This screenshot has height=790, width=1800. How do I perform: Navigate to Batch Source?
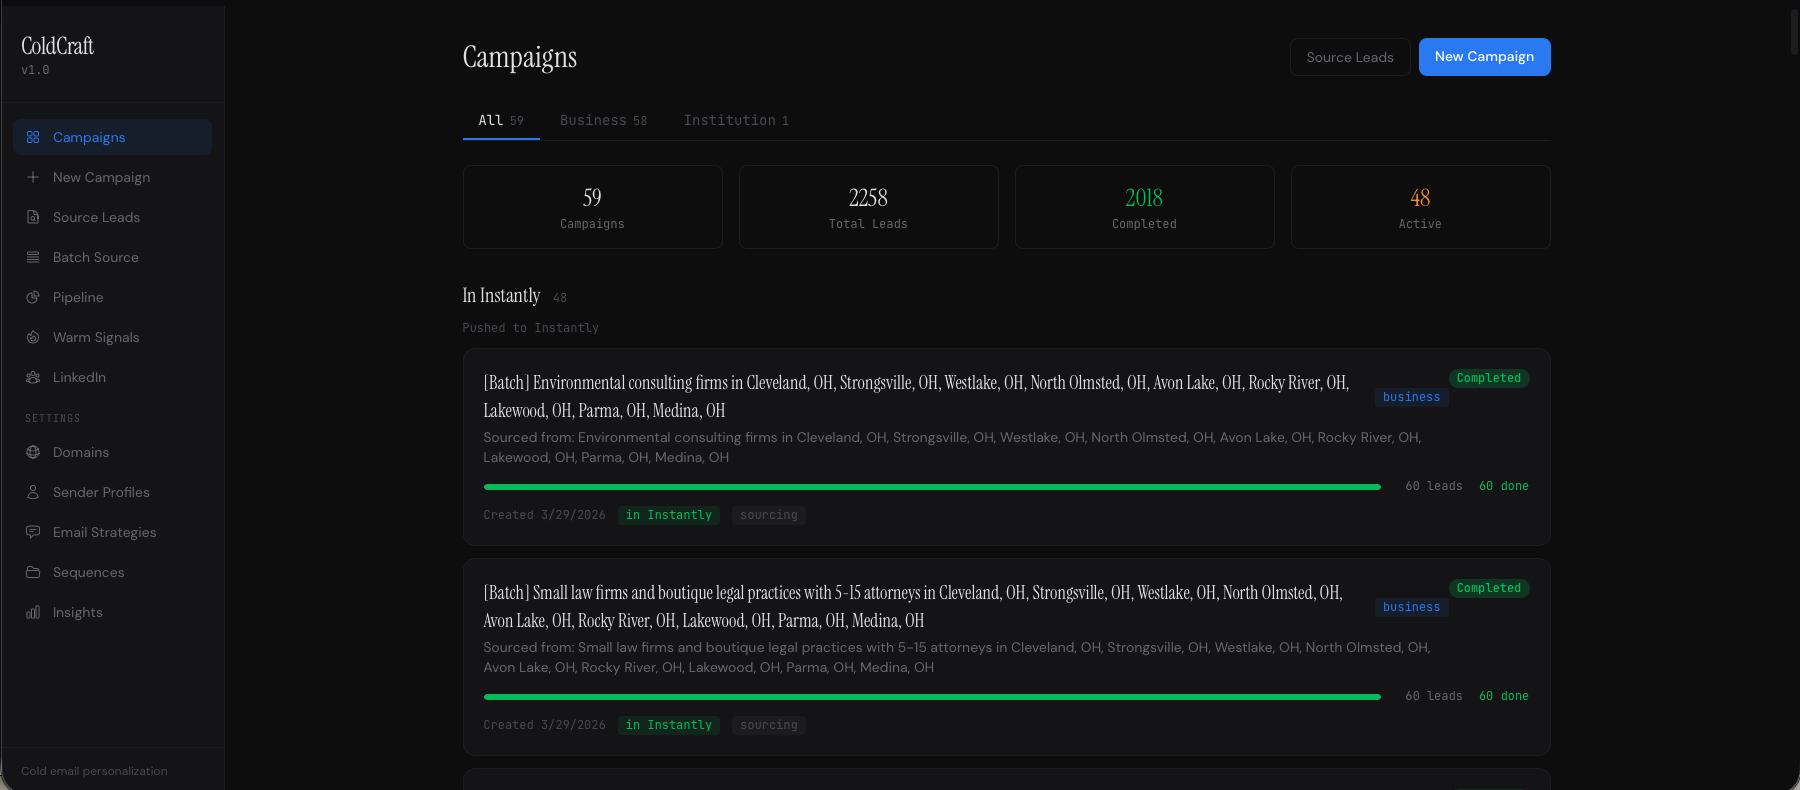[113, 257]
